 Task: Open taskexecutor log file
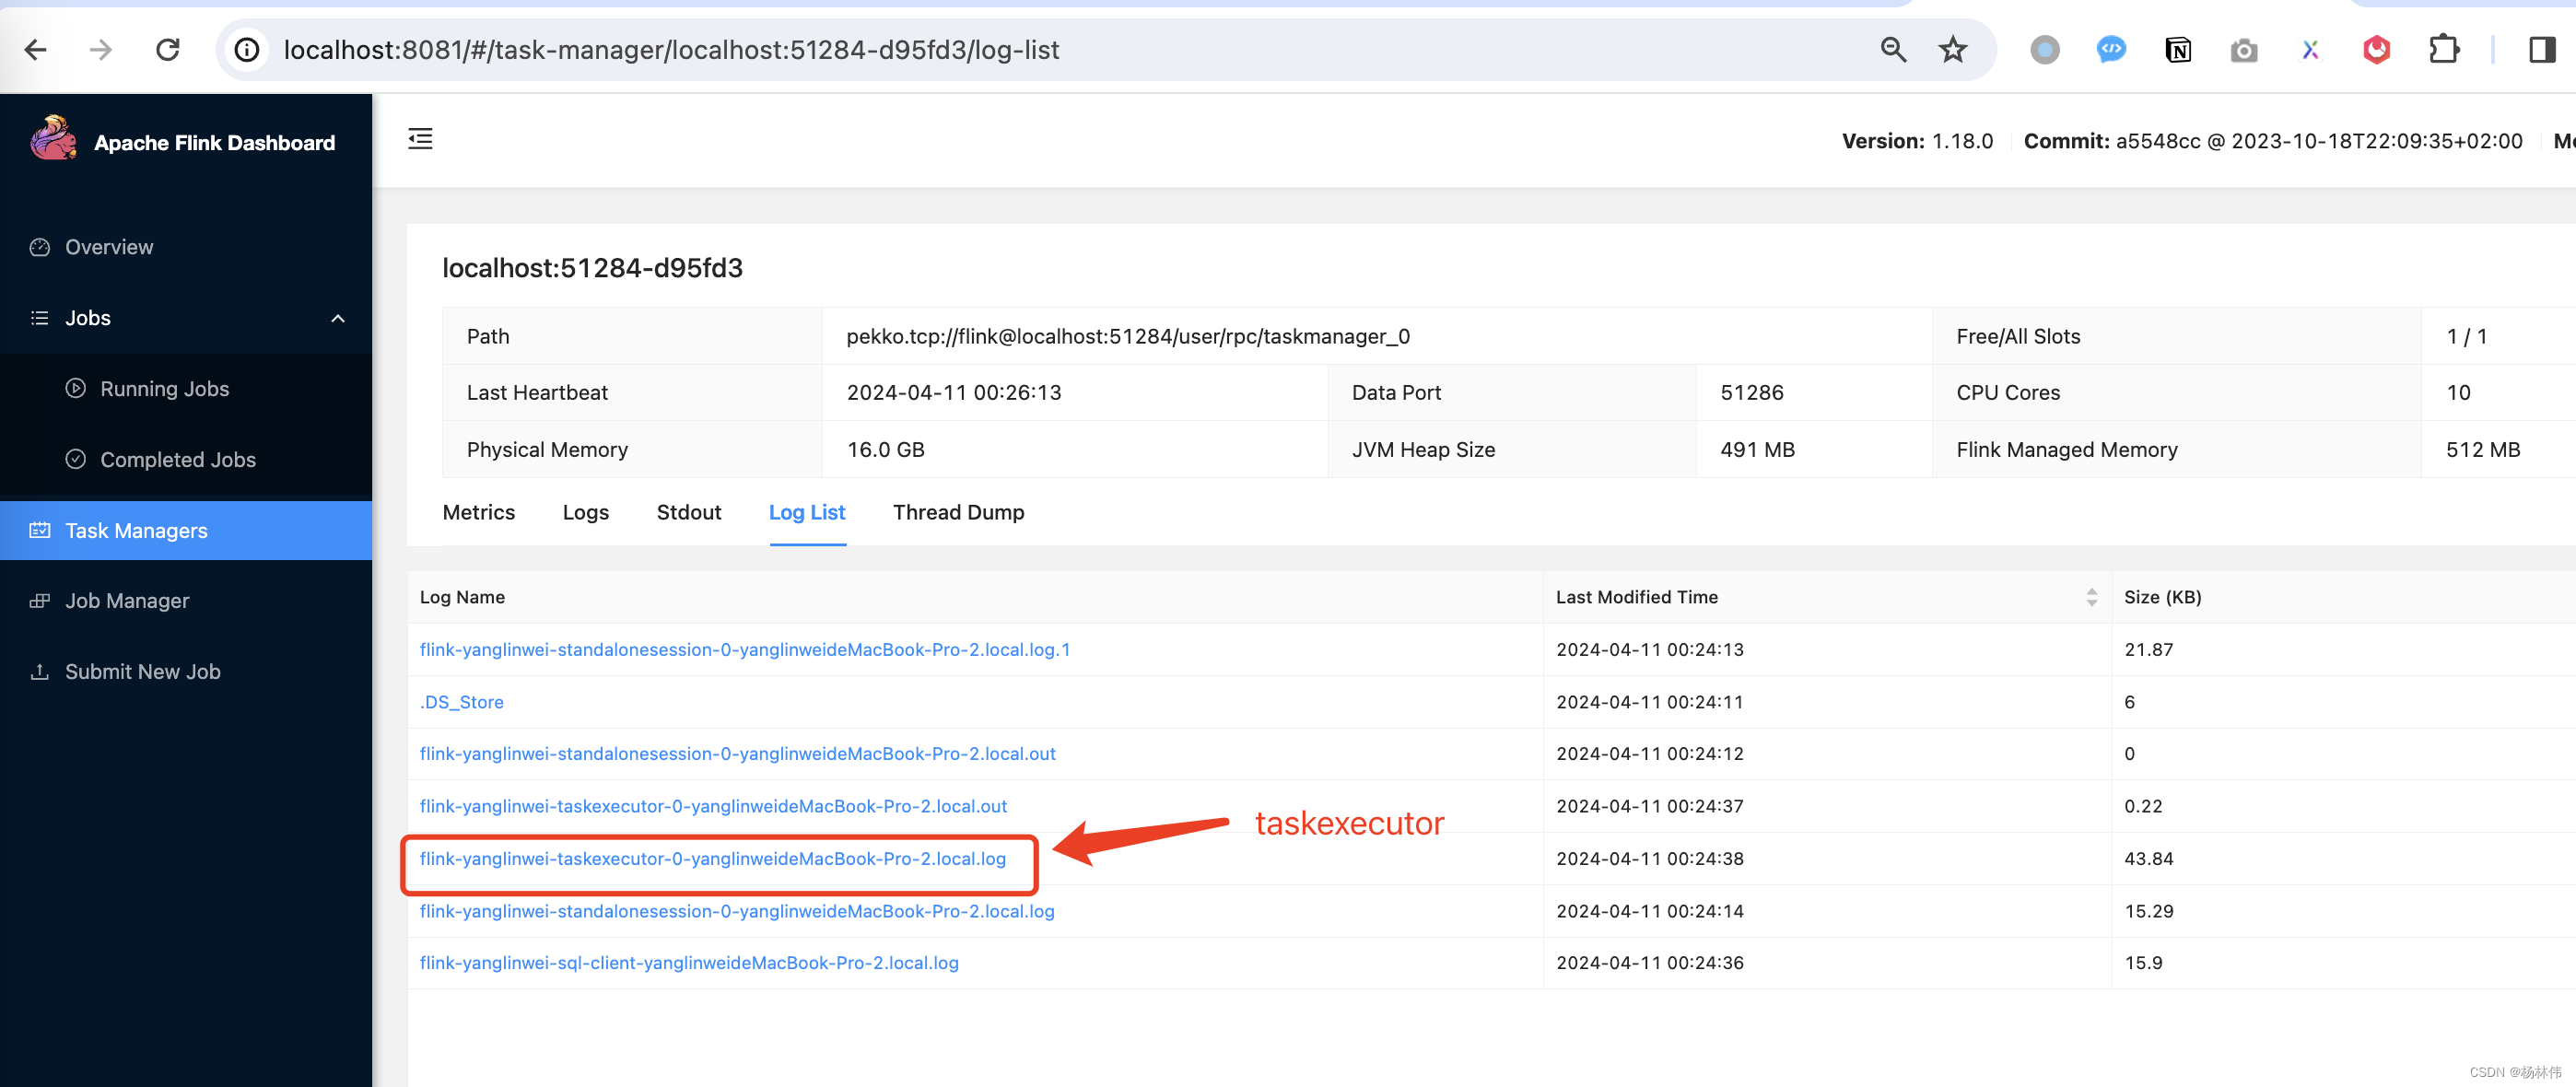click(x=715, y=857)
